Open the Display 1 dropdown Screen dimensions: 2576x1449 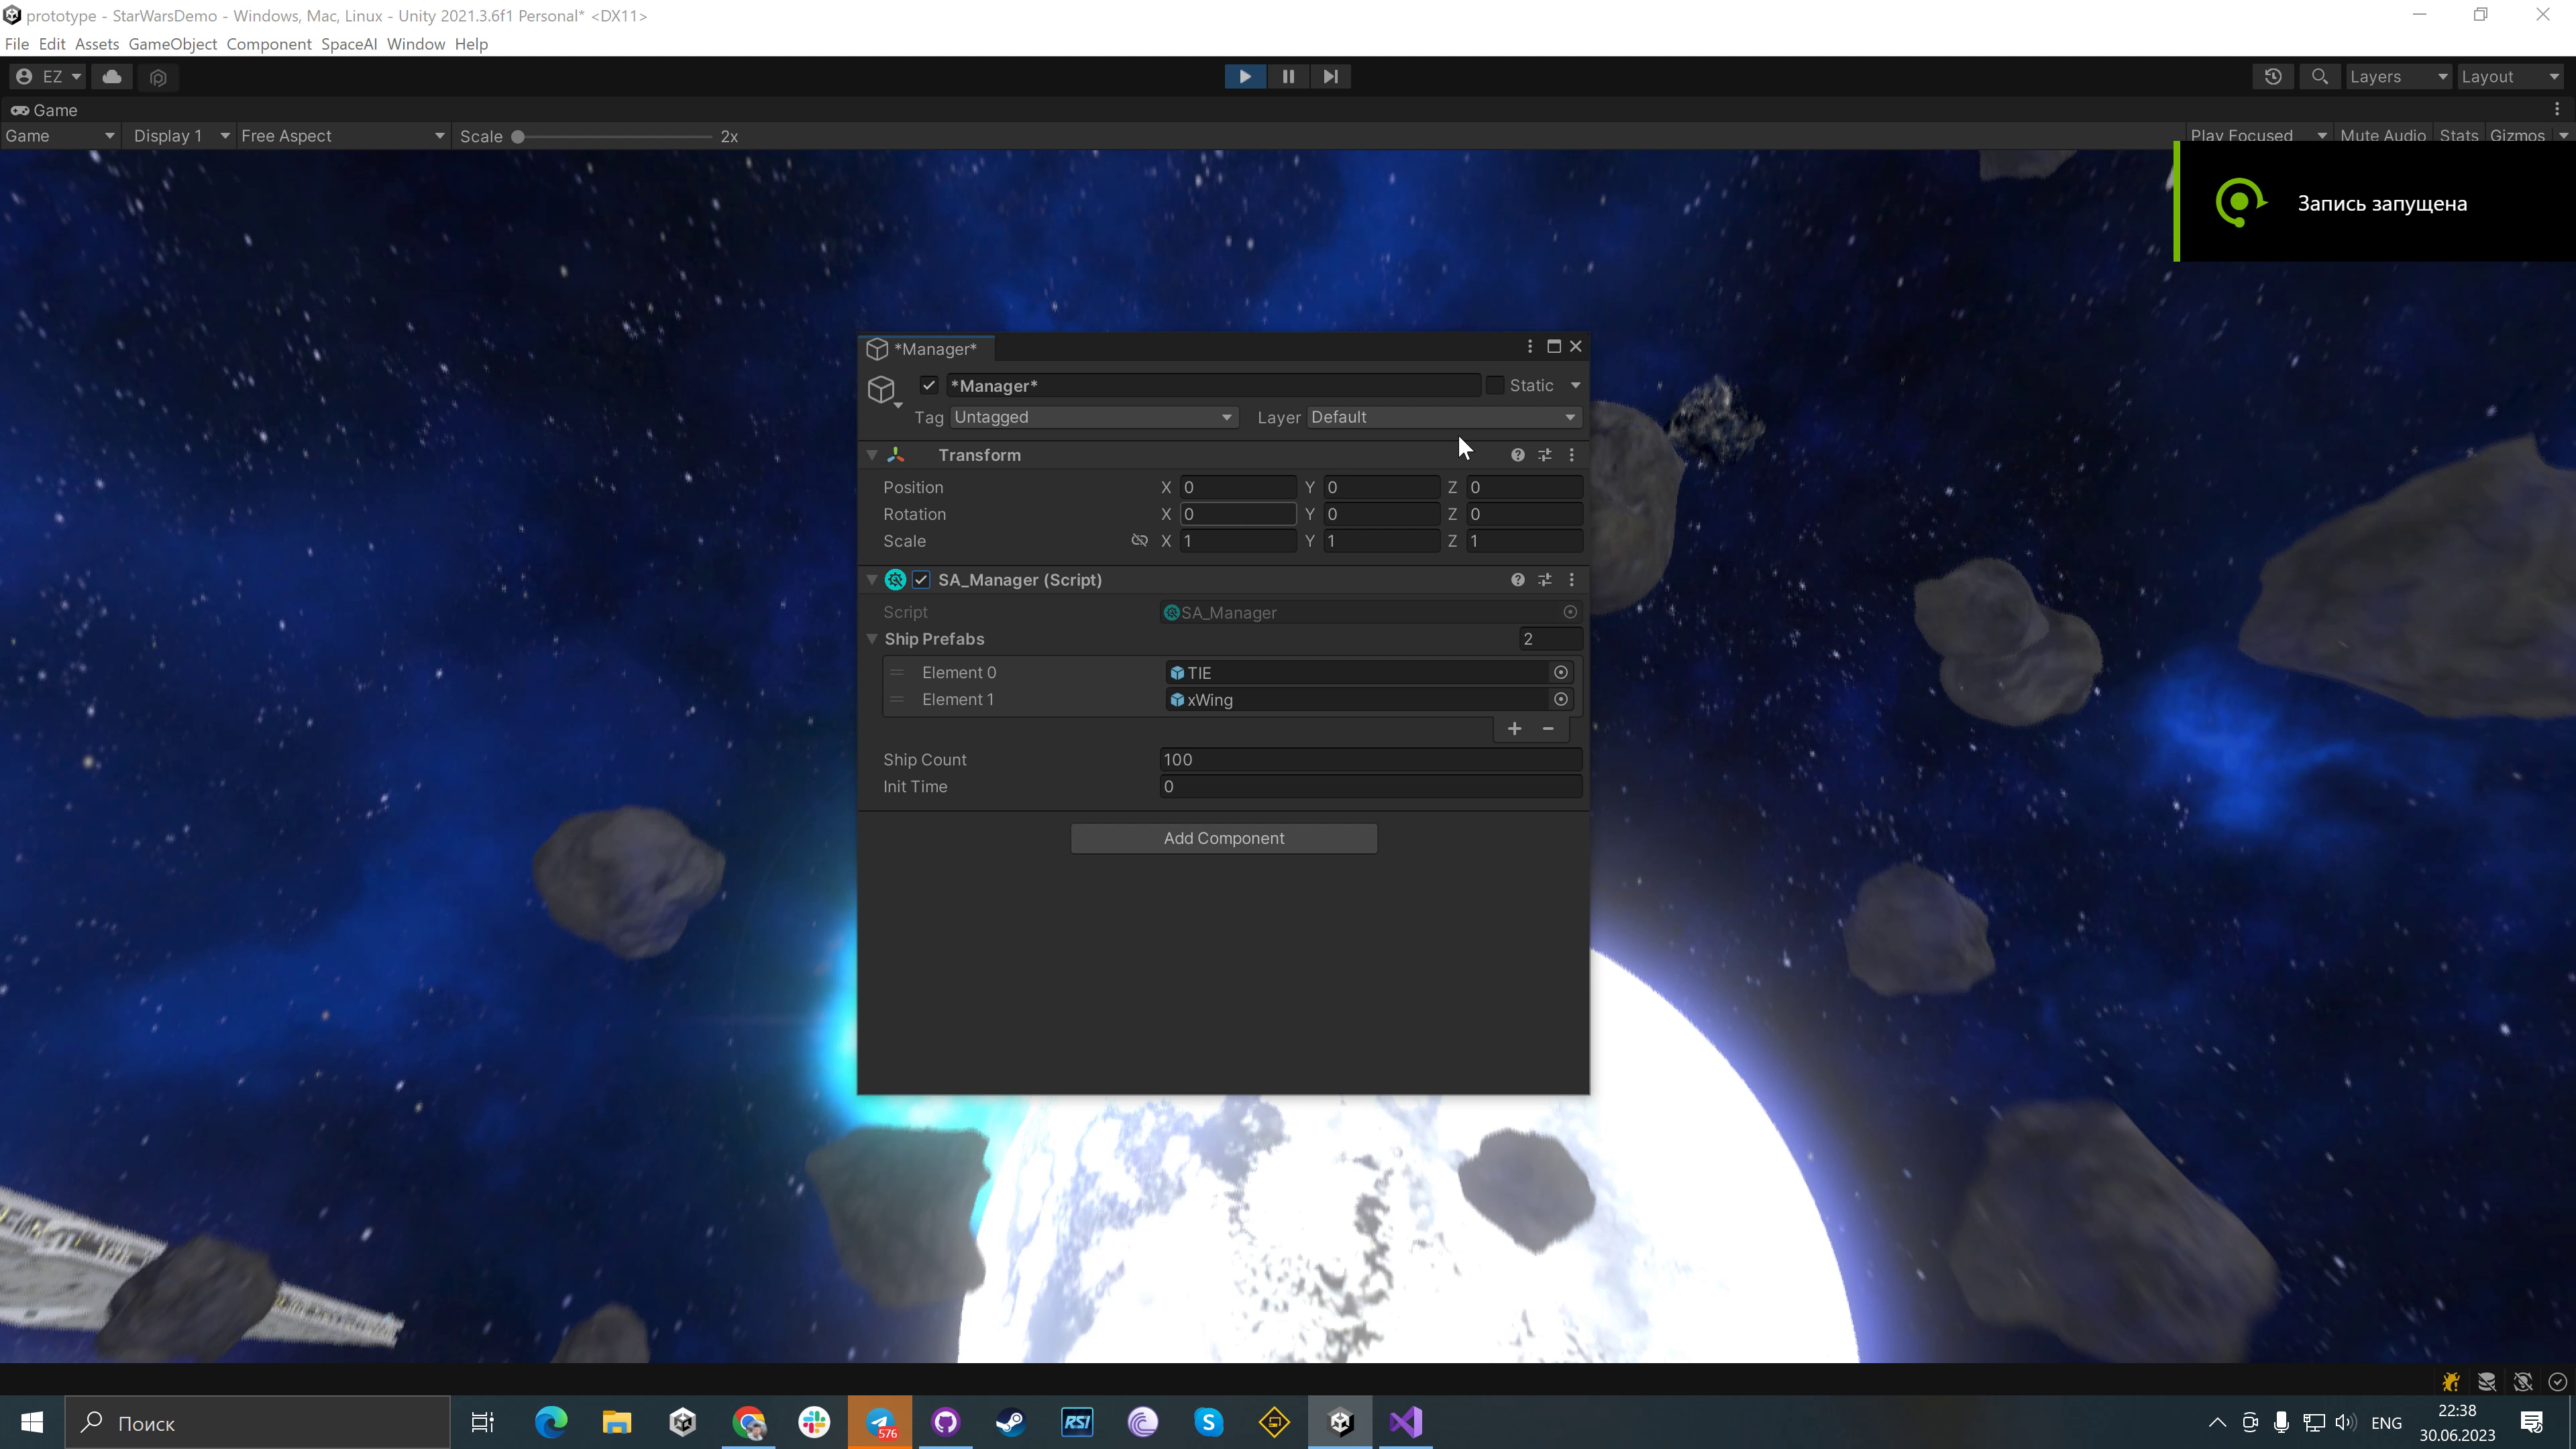tap(181, 136)
